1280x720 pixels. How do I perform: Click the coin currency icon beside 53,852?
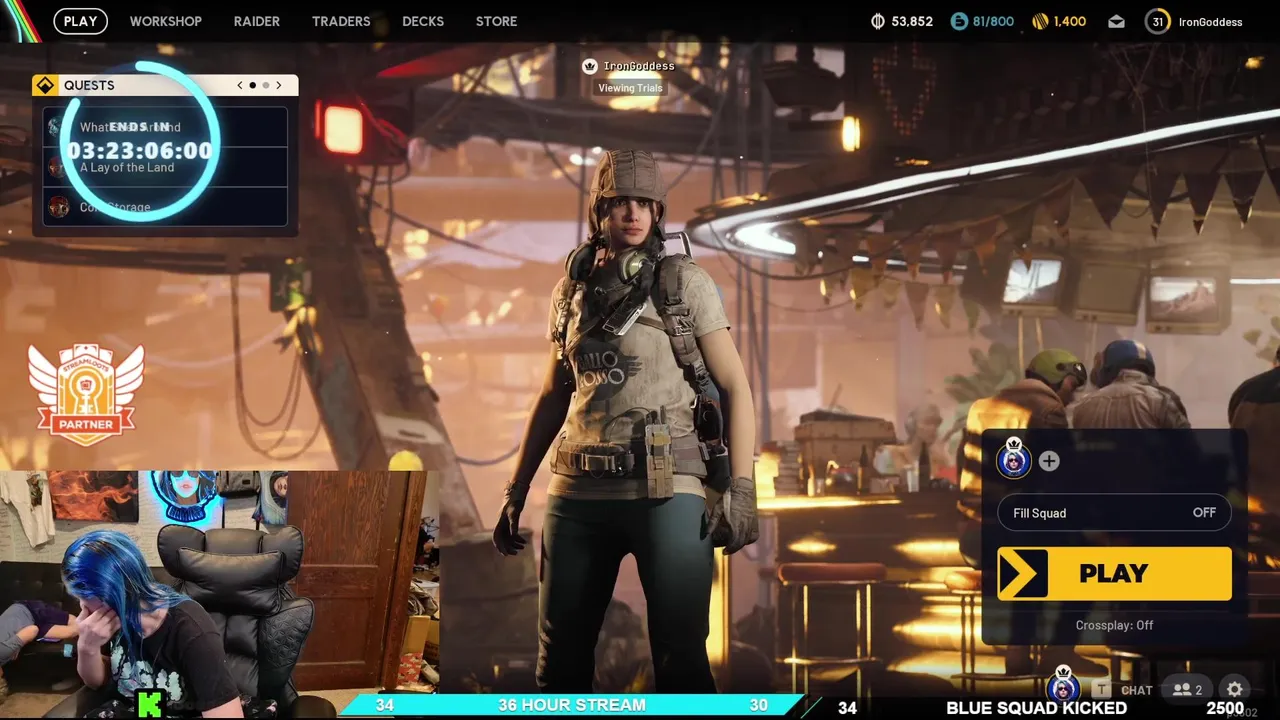tap(879, 21)
